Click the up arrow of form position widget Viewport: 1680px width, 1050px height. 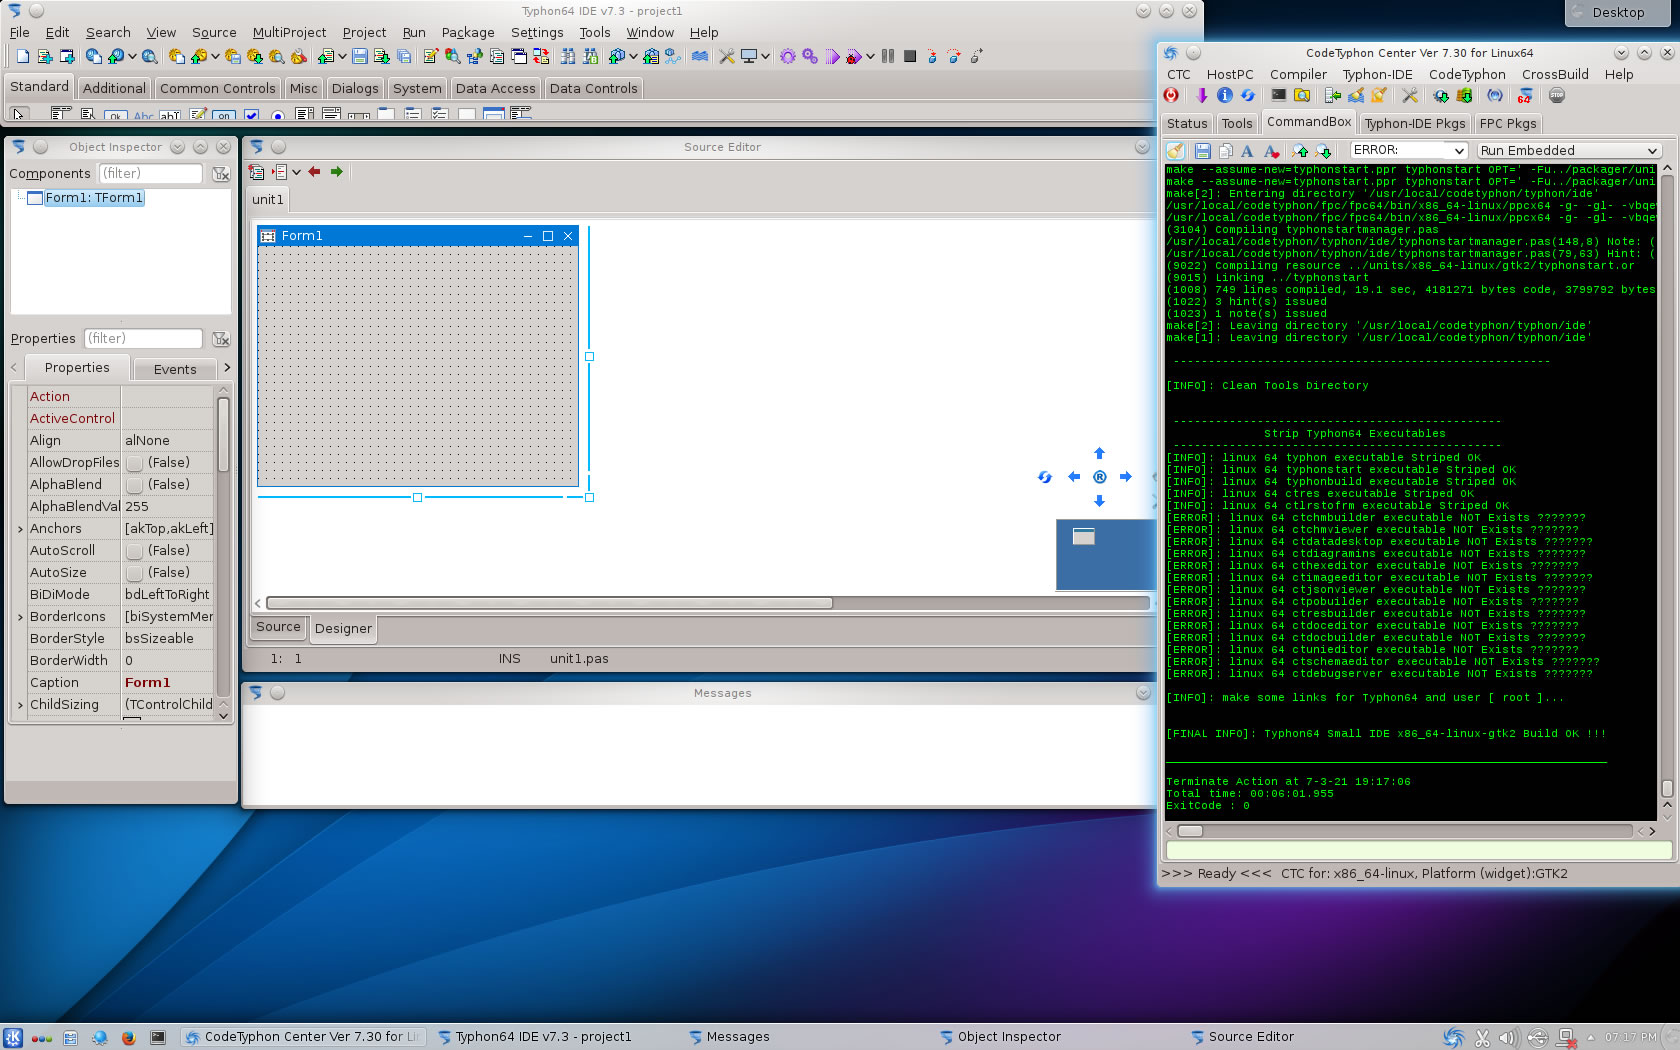(1099, 453)
